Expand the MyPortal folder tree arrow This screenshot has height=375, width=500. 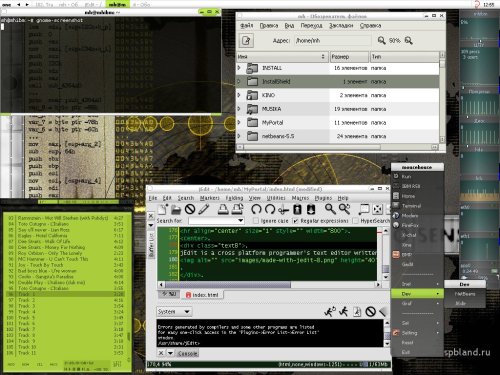coord(239,122)
